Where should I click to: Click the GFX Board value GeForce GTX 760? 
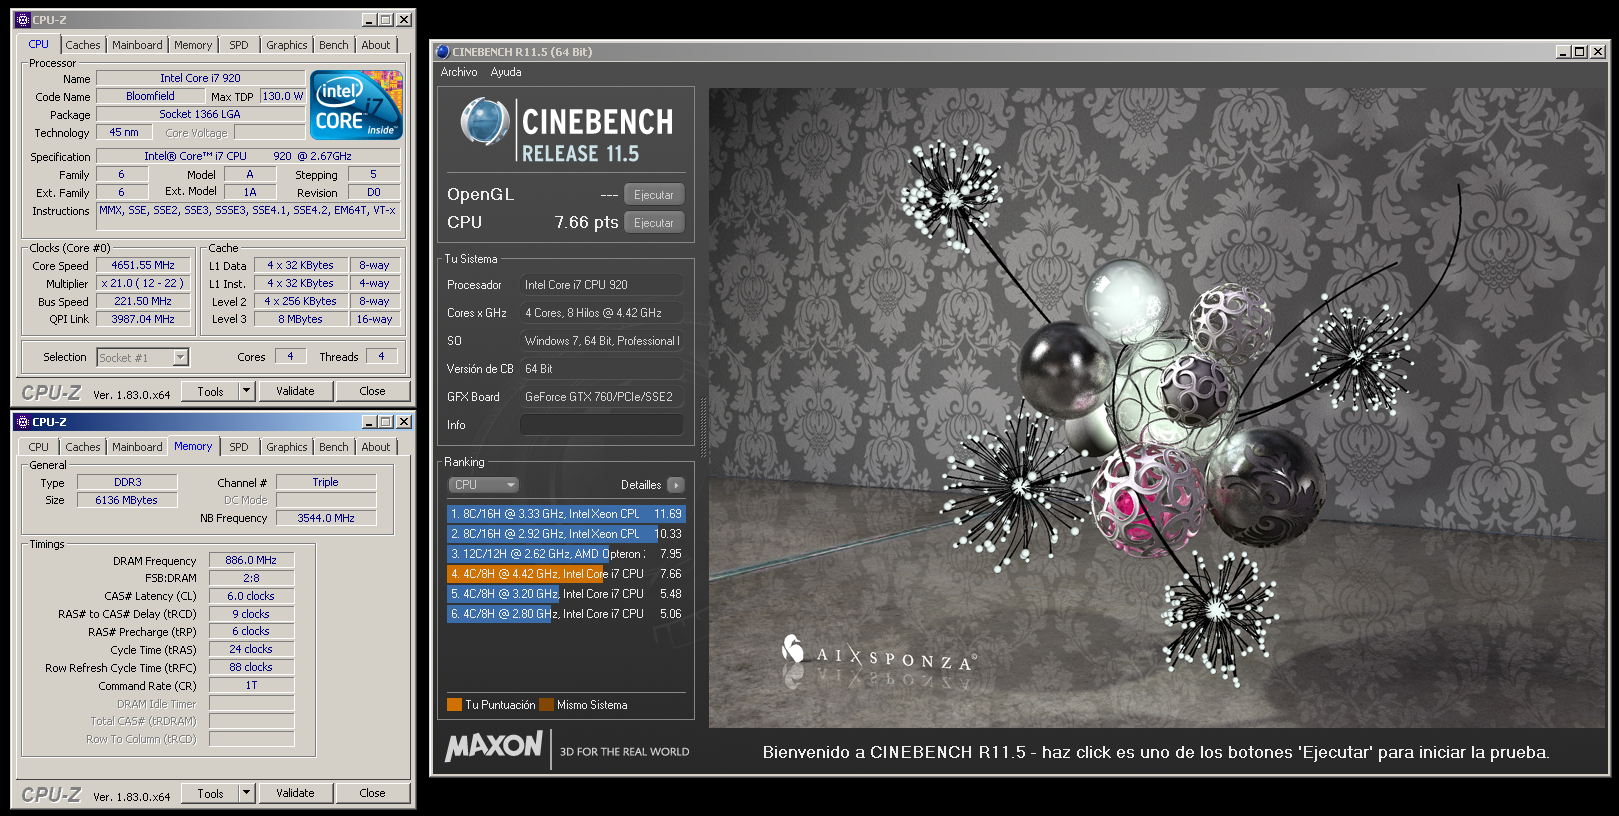click(602, 397)
